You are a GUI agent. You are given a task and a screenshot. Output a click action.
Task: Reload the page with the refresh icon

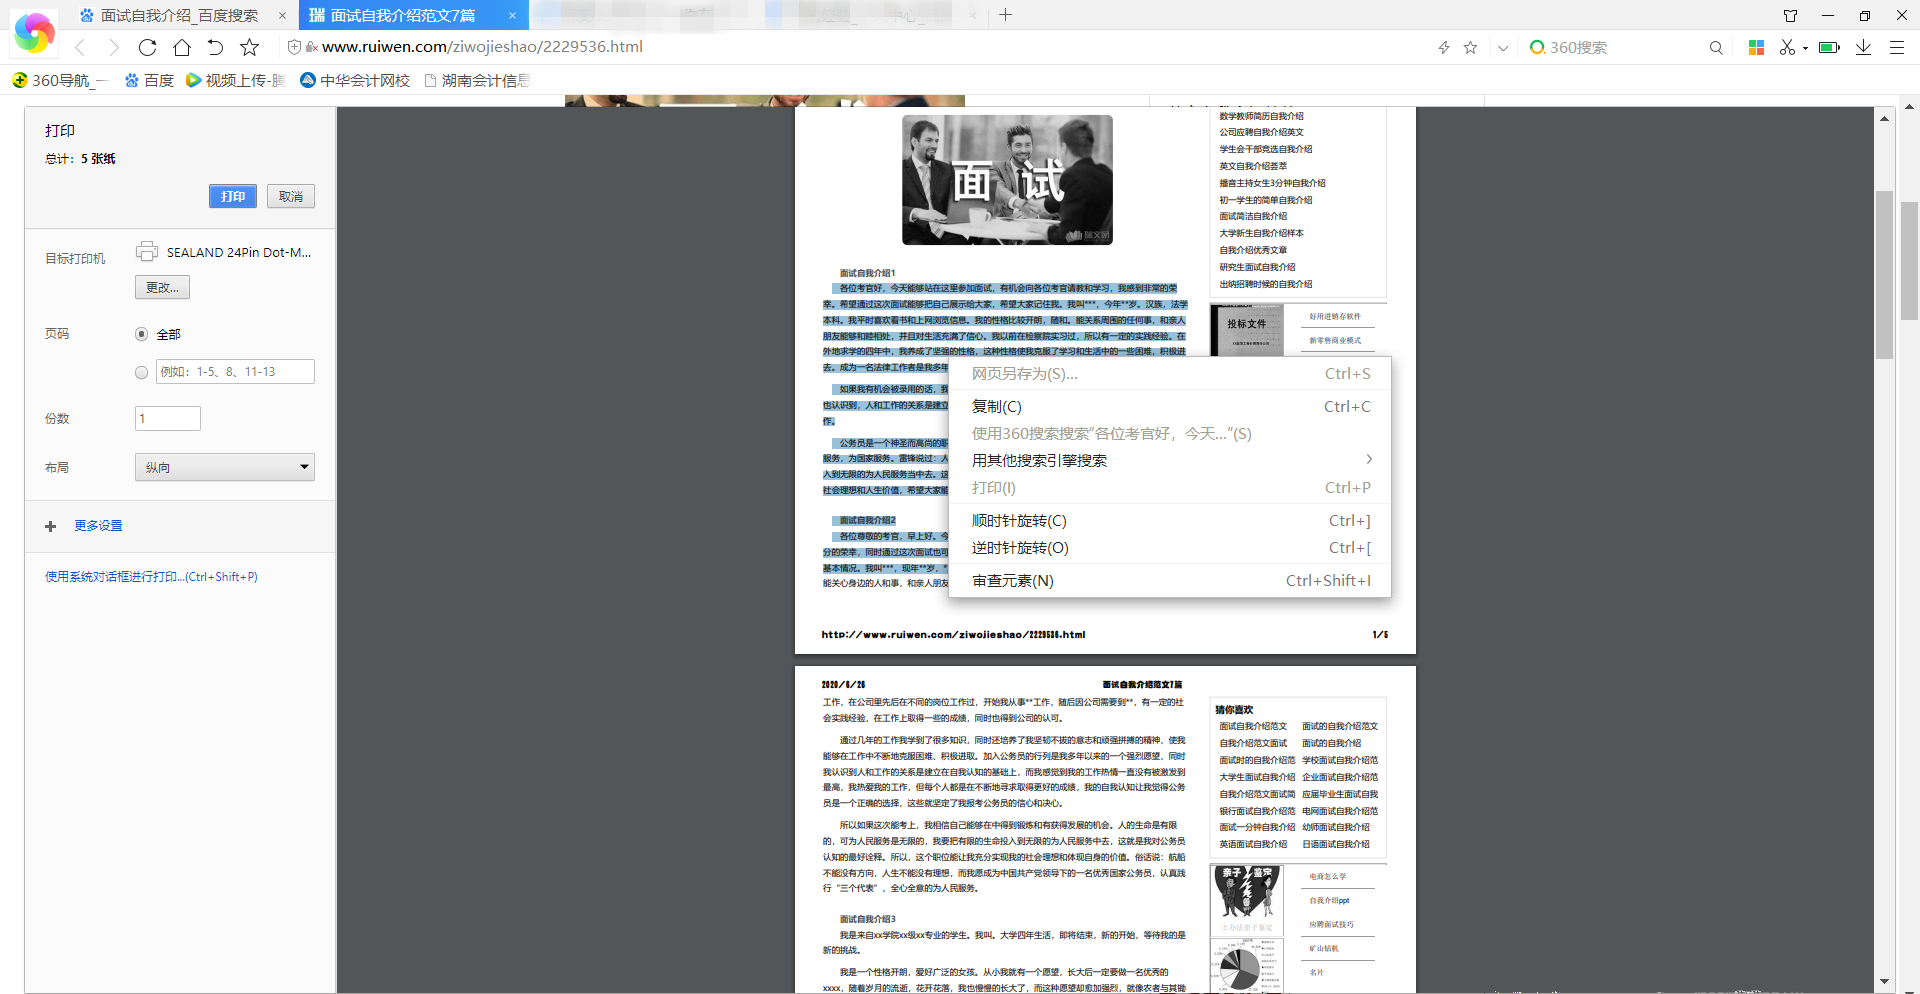click(x=147, y=47)
